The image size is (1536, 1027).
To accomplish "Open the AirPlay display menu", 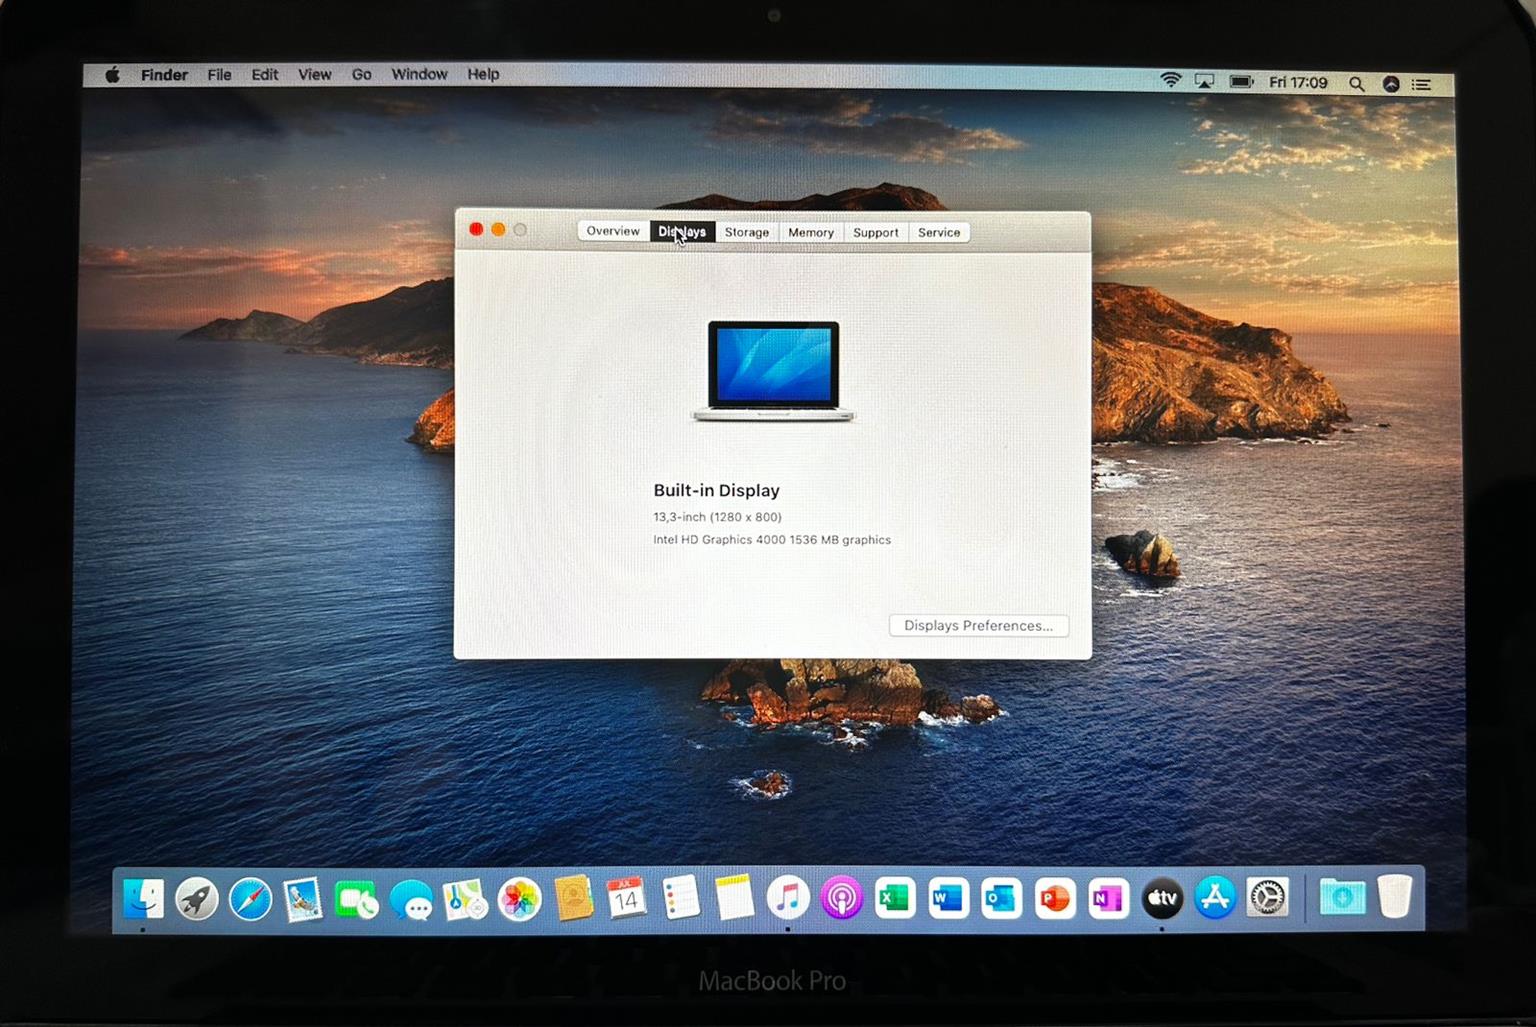I will [x=1204, y=82].
